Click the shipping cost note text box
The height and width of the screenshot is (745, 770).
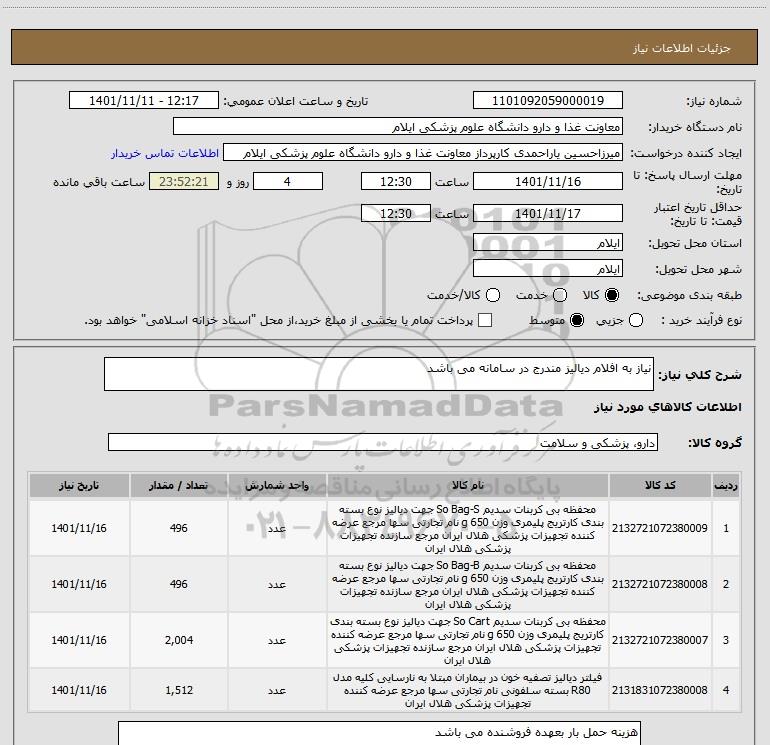[379, 733]
